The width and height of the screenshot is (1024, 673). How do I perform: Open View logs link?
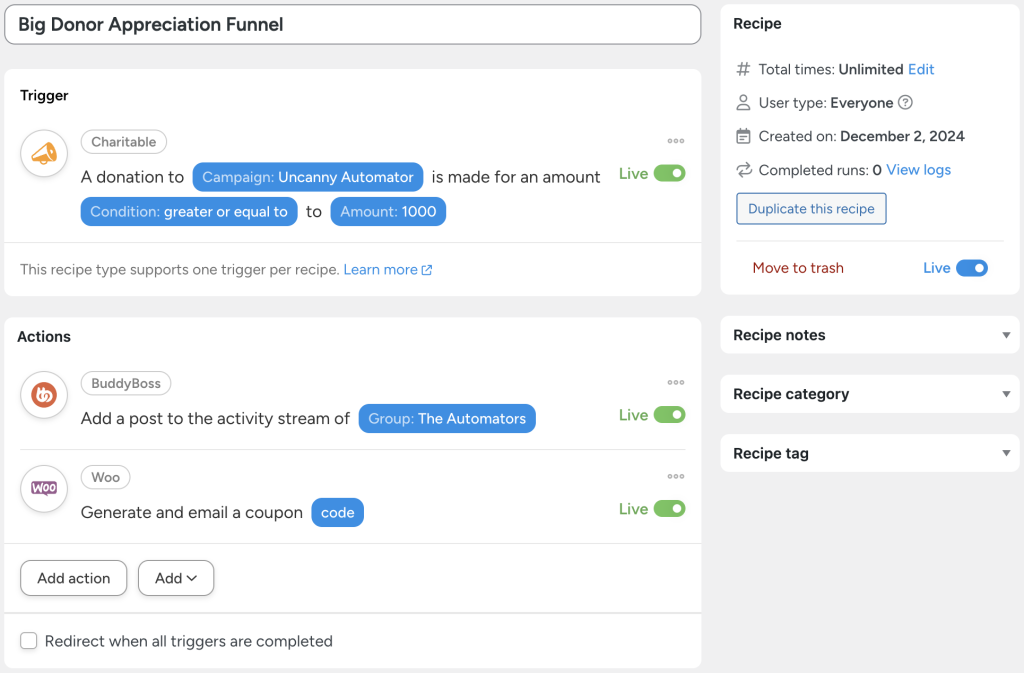[918, 170]
